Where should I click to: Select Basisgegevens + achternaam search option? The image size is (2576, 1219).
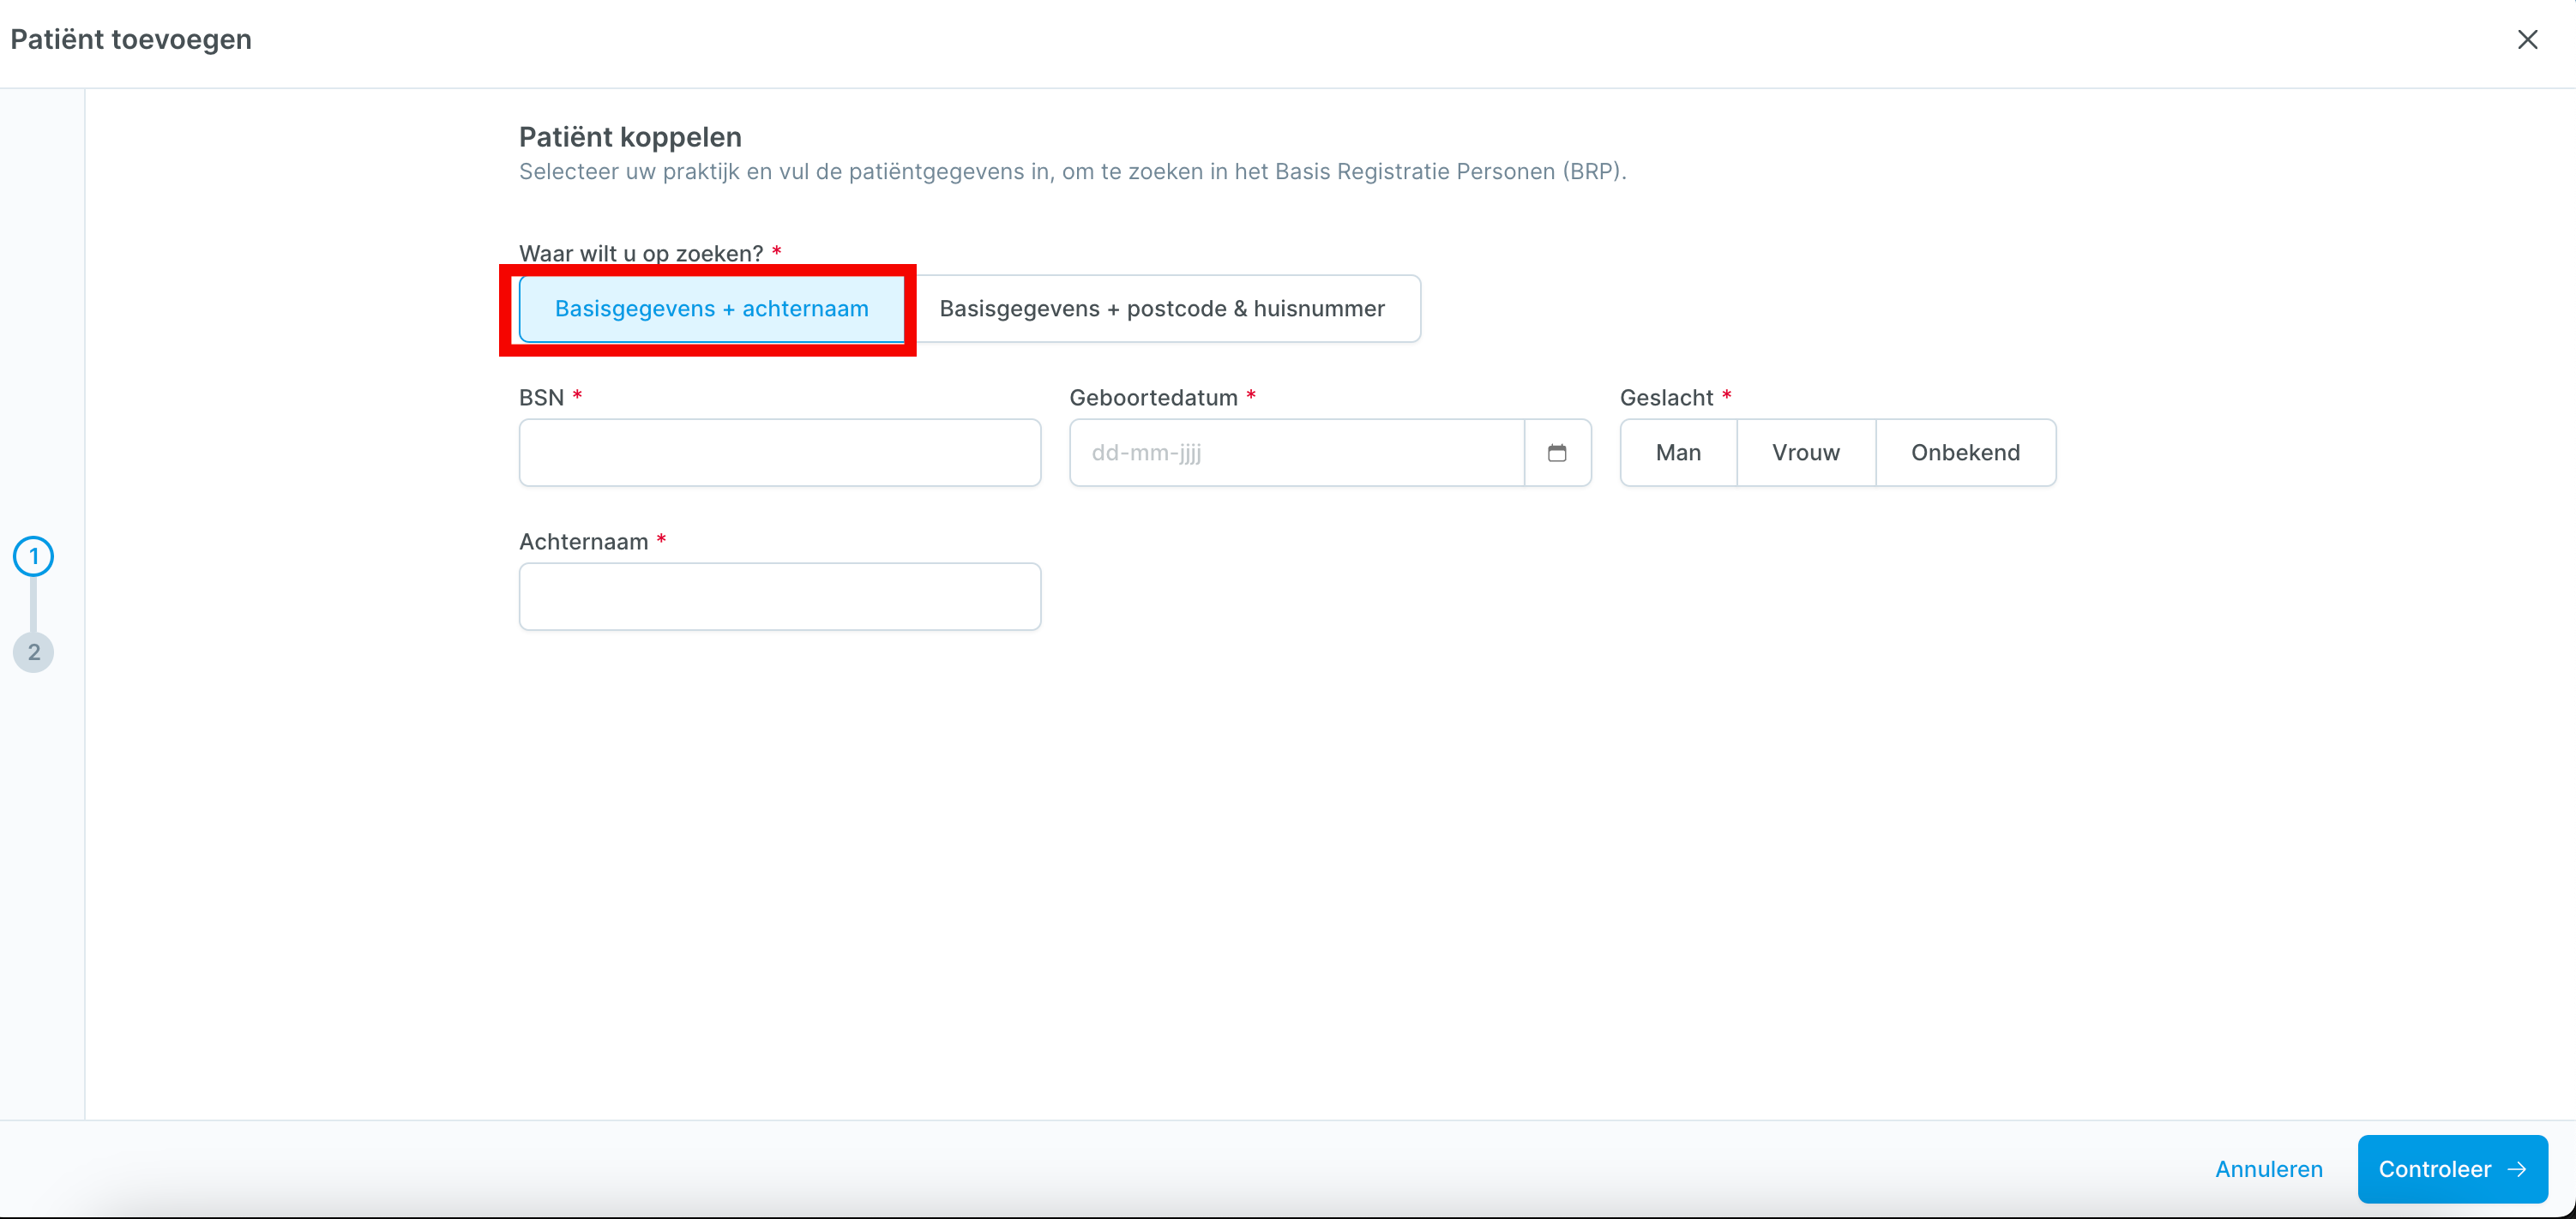[711, 309]
